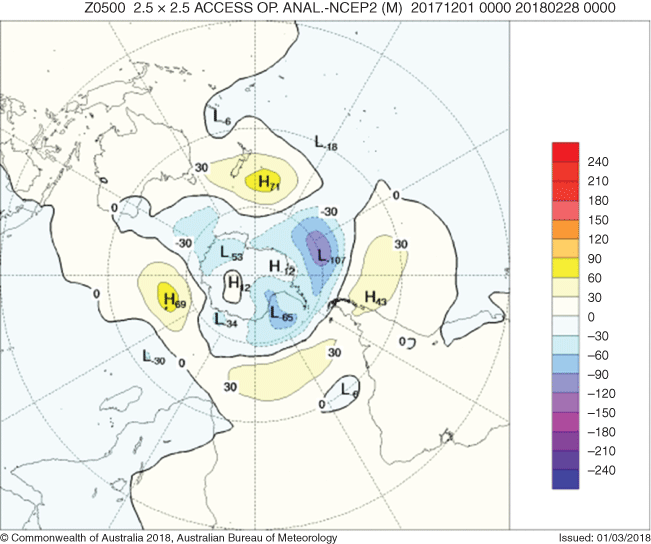Click the H43 high anomaly label
The image size is (651, 544).
tap(375, 298)
